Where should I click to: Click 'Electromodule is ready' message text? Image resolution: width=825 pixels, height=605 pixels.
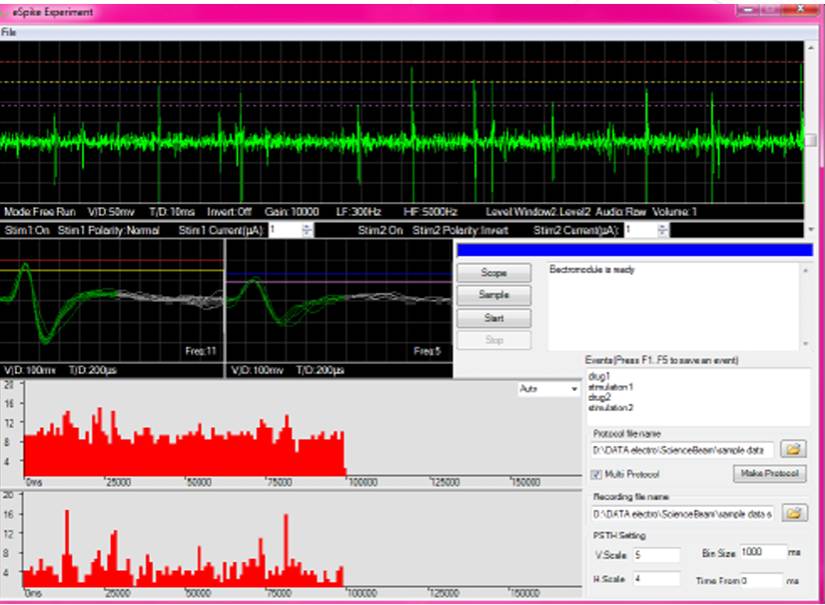click(592, 269)
